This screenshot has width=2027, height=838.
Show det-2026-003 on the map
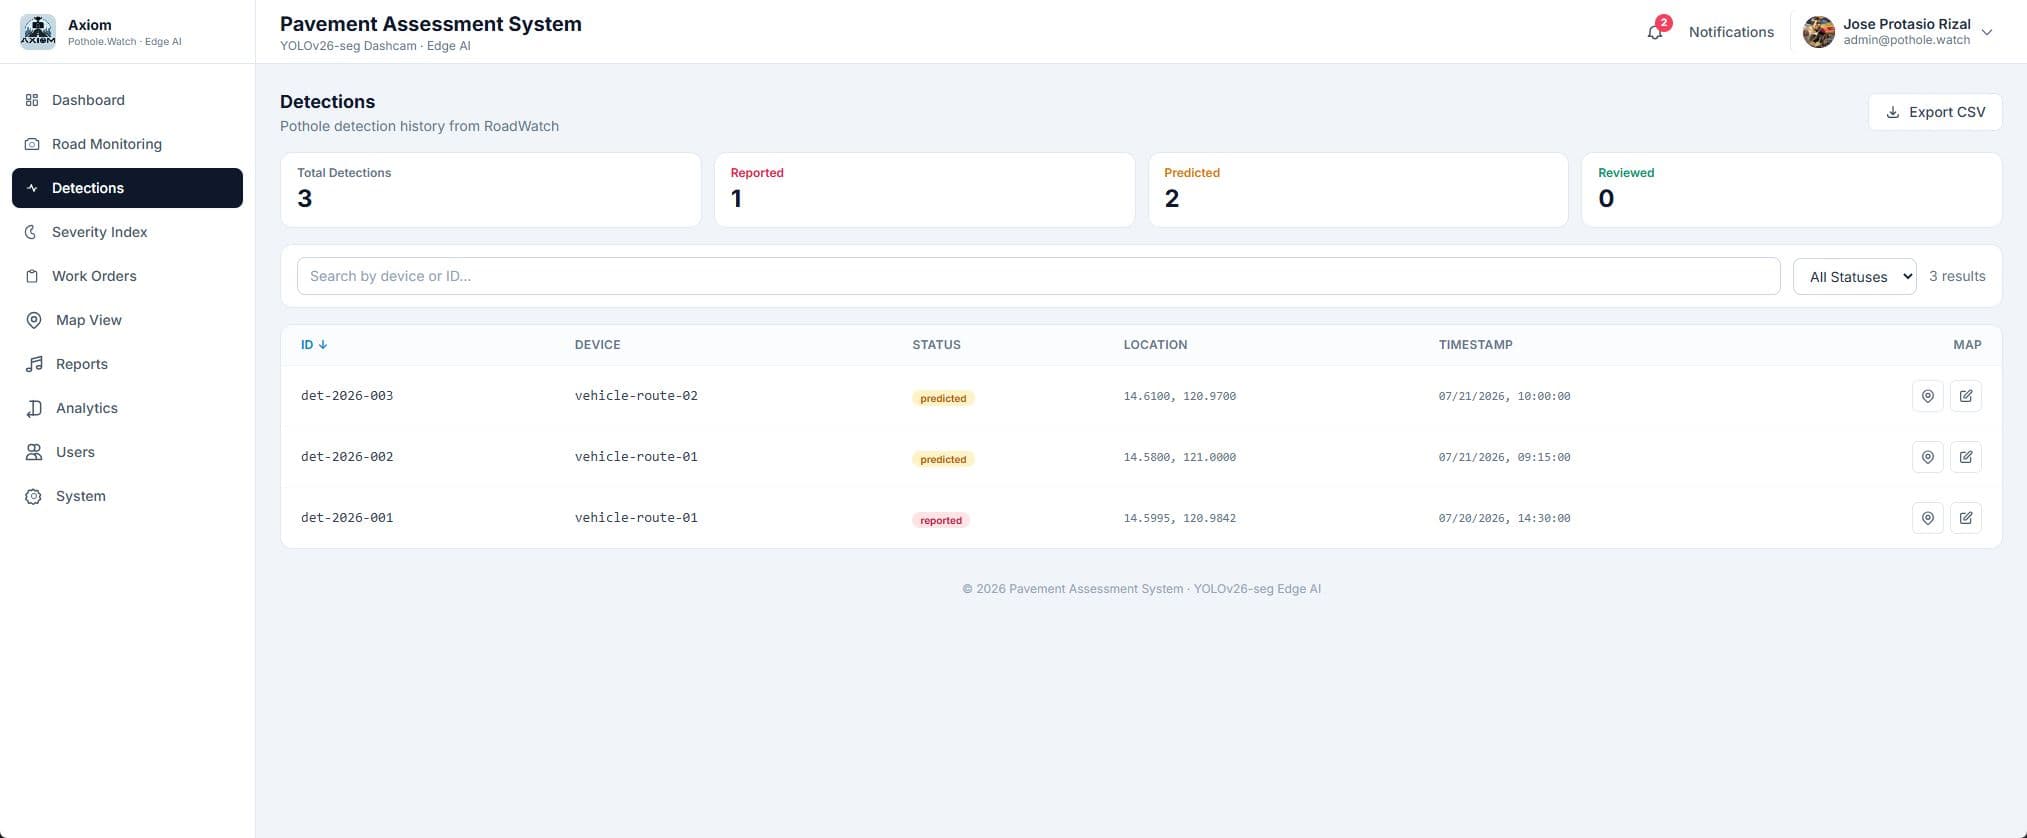(x=1927, y=396)
